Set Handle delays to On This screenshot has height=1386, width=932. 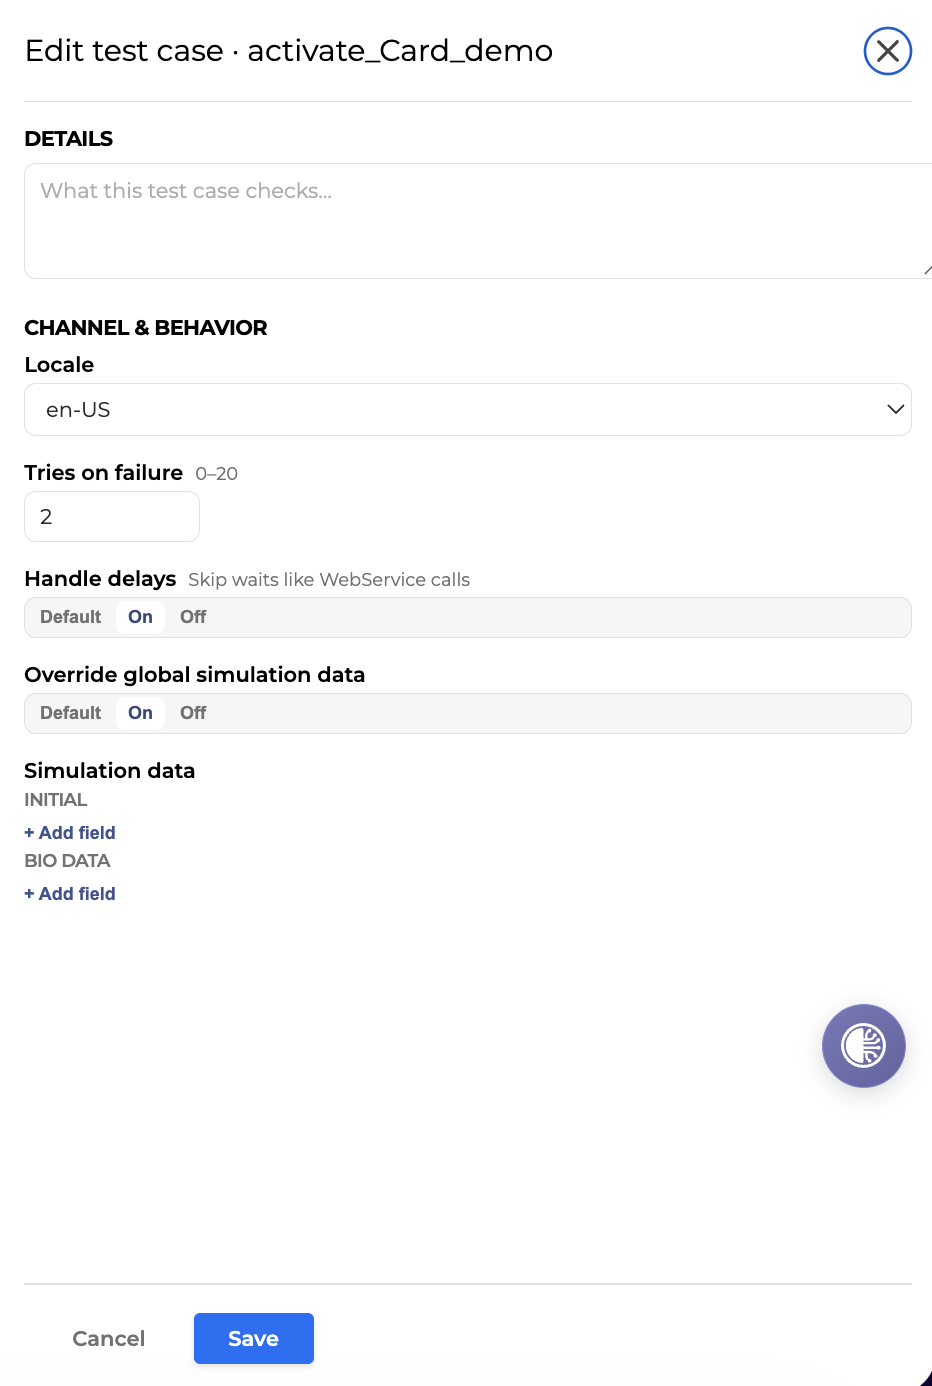coord(141,617)
